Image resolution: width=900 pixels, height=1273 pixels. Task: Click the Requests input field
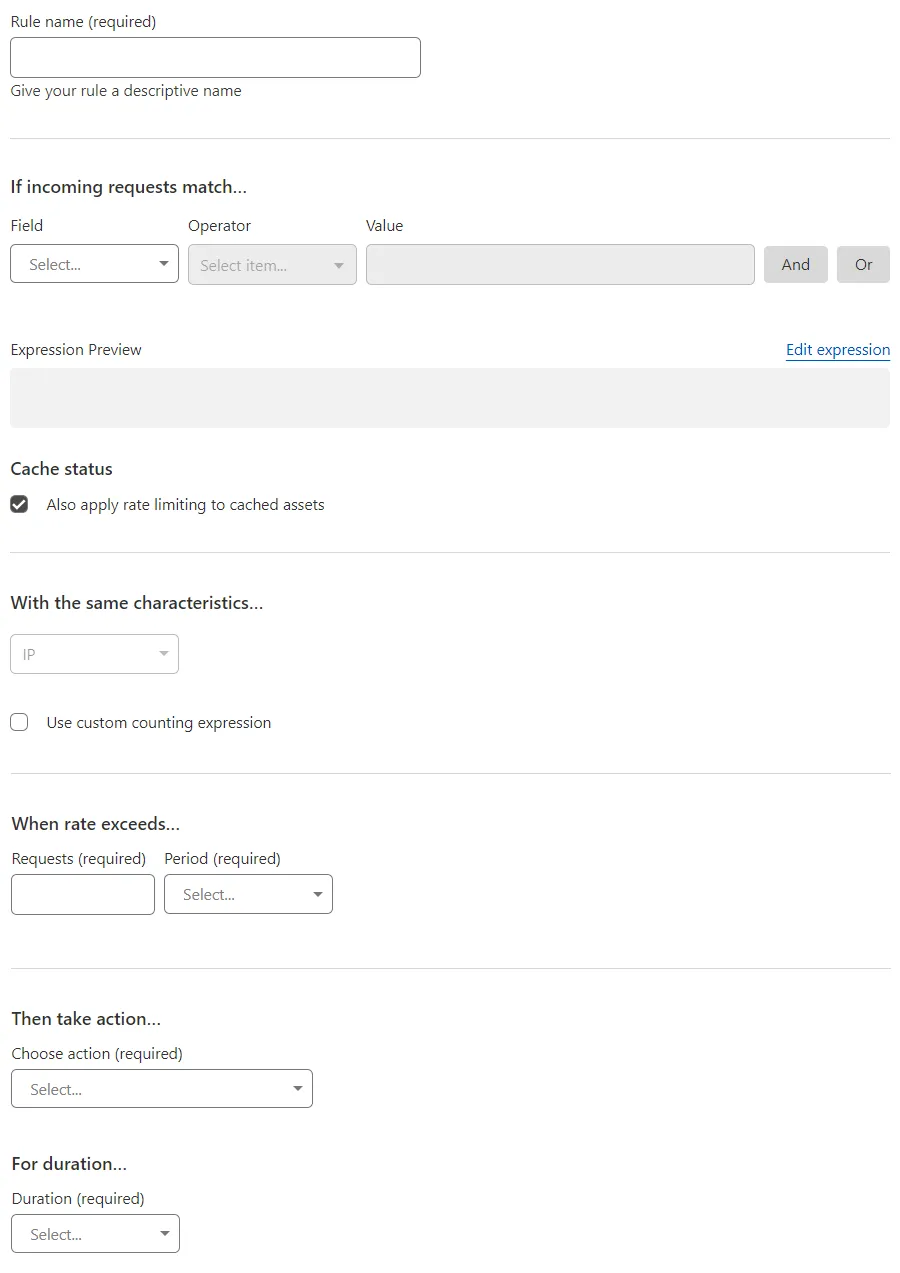tap(82, 894)
